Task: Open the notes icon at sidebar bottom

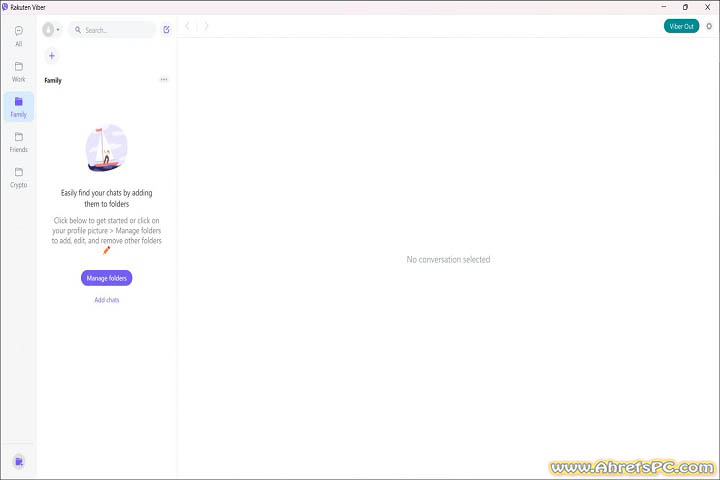Action: pyautogui.click(x=19, y=462)
